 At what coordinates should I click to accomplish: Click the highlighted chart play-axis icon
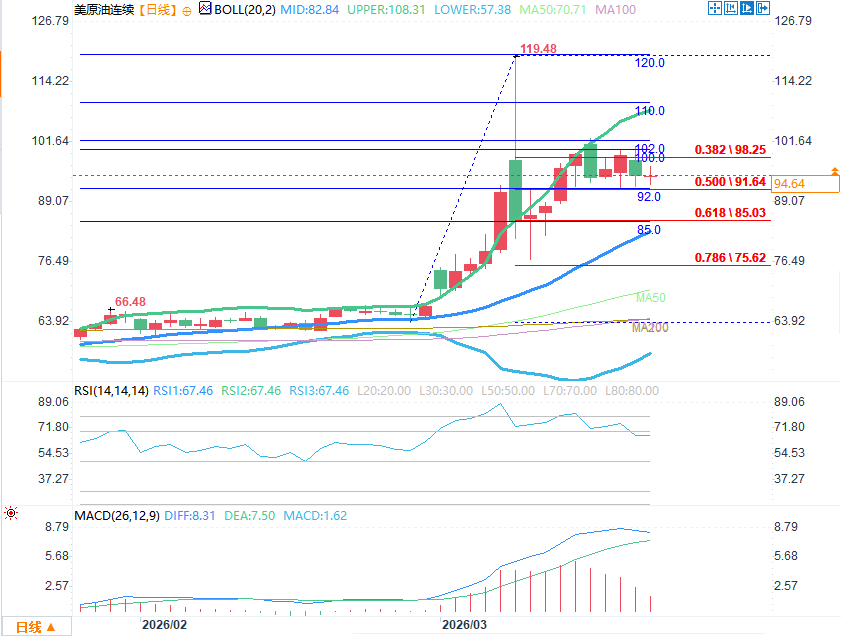pos(747,8)
